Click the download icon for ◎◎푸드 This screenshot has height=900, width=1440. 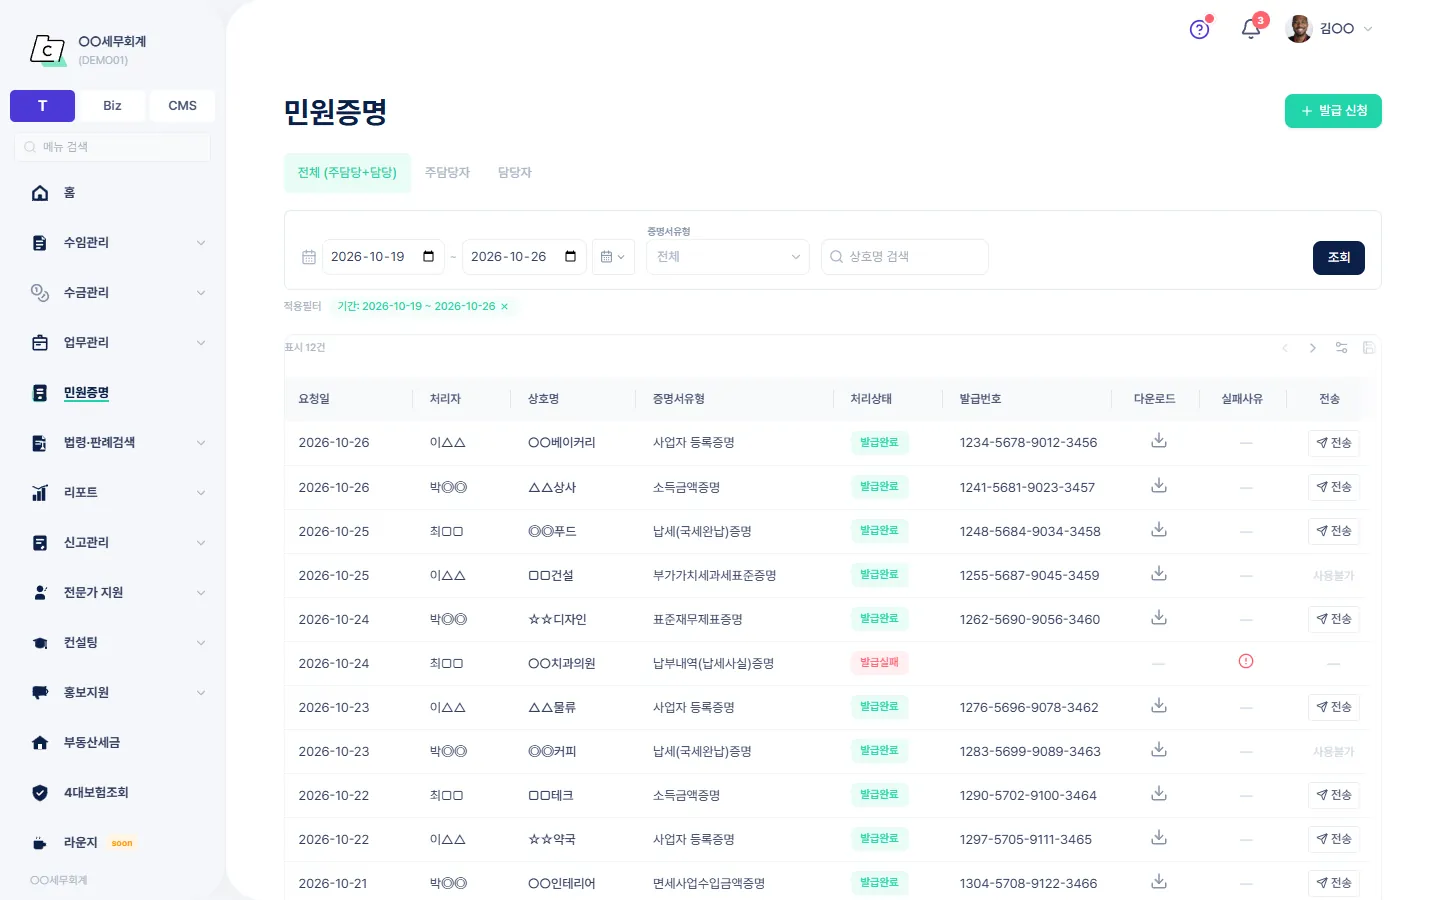click(1159, 529)
